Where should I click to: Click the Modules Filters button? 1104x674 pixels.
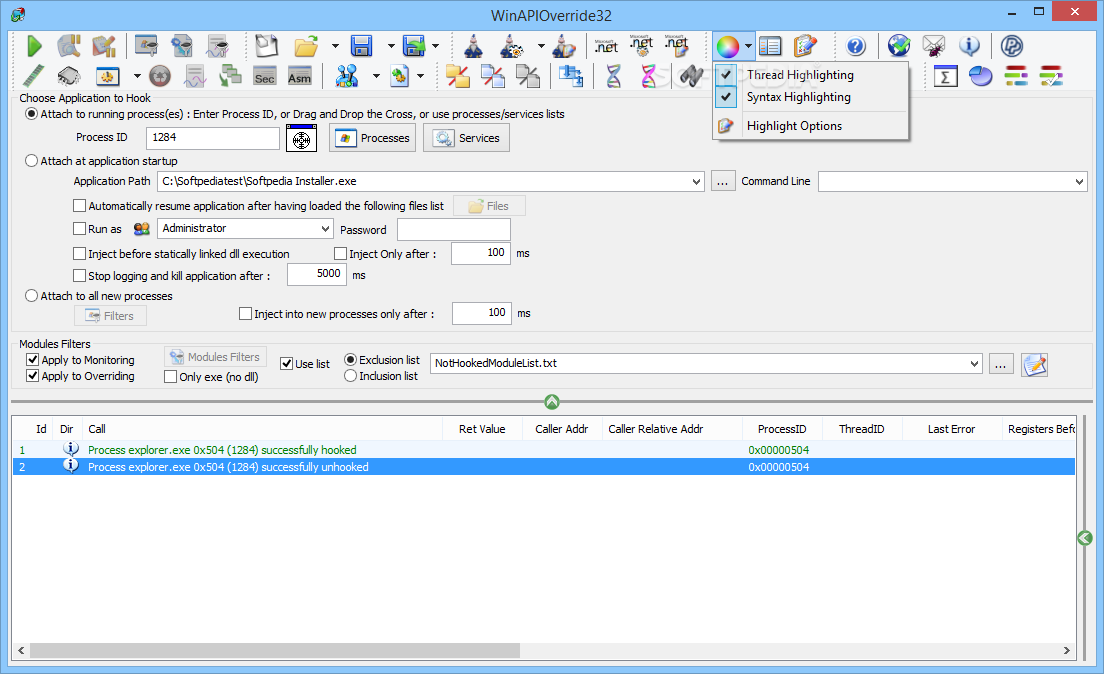pyautogui.click(x=215, y=357)
